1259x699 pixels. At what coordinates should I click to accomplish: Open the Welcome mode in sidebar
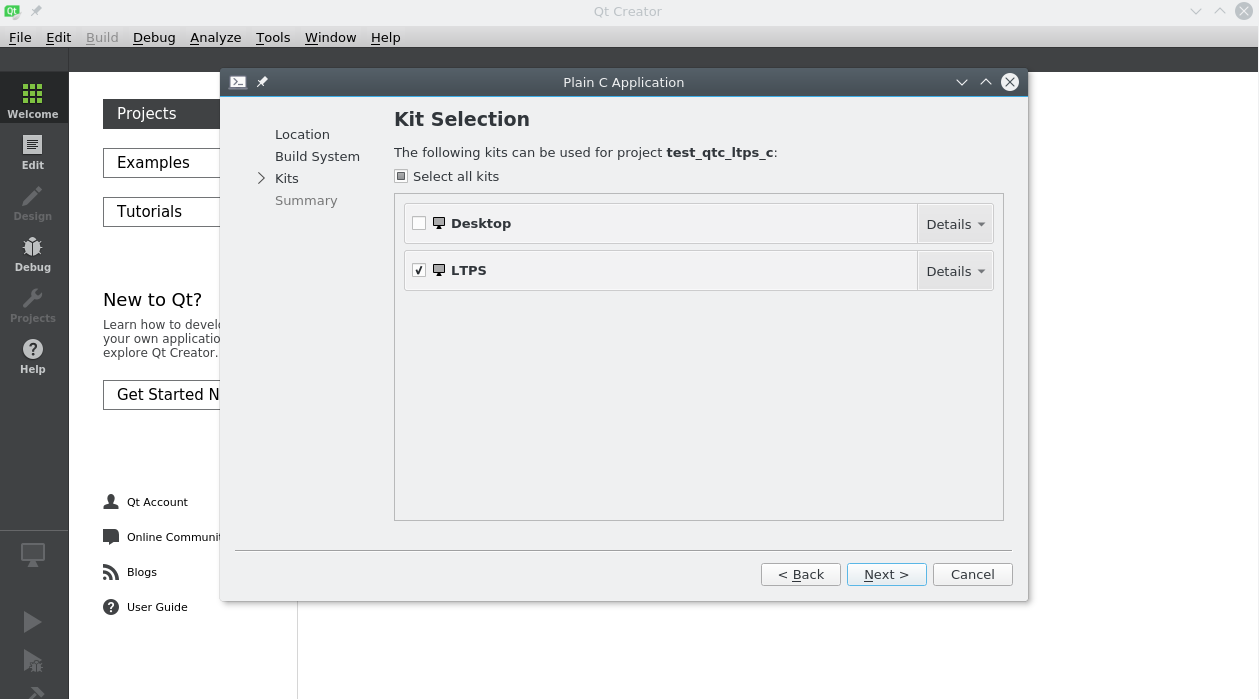pyautogui.click(x=33, y=100)
